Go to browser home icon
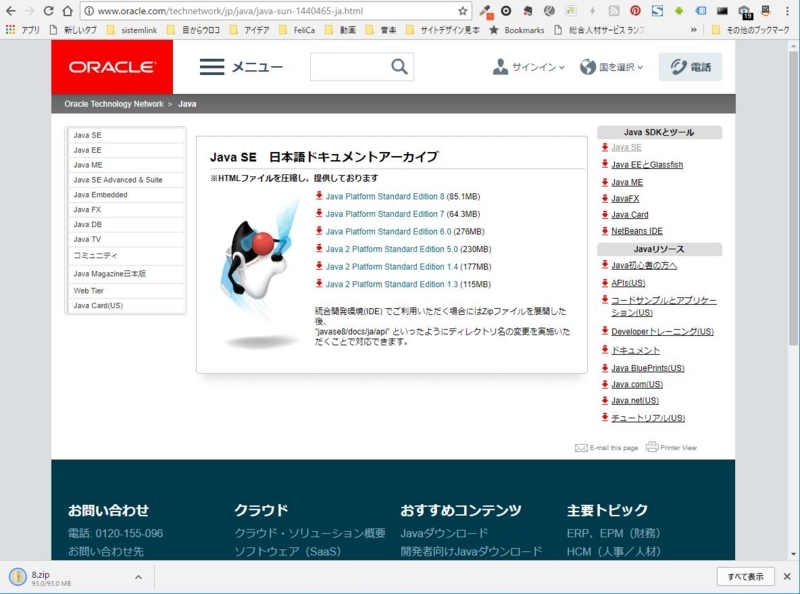 pyautogui.click(x=67, y=11)
